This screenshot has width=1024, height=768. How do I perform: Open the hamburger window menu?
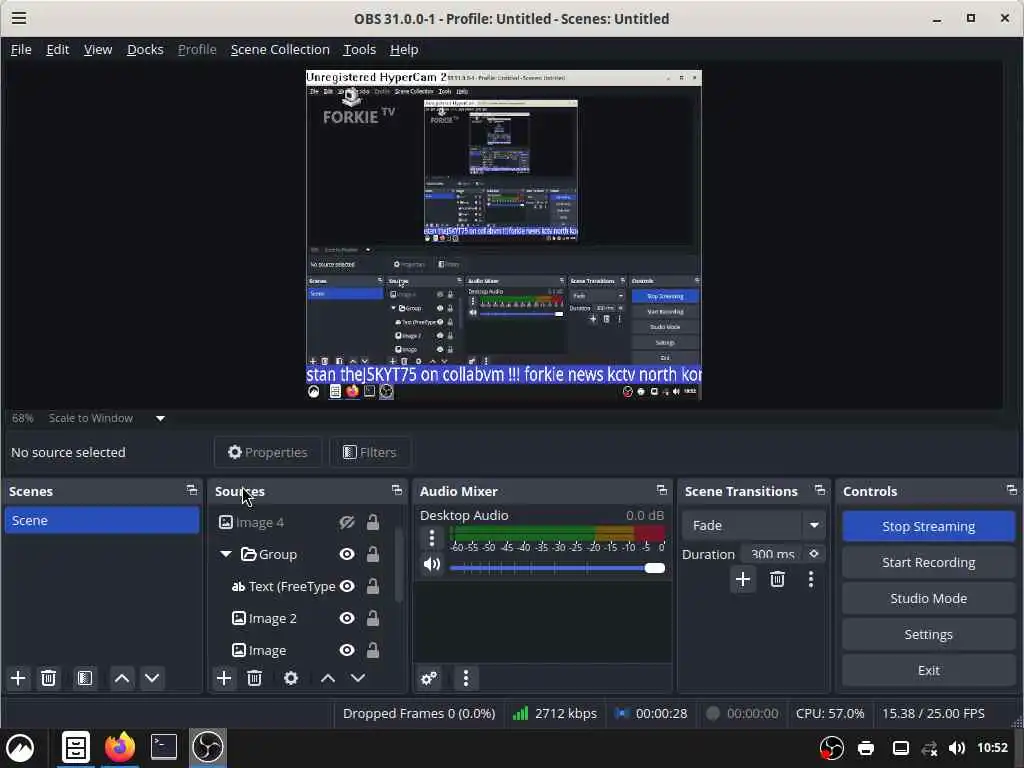(19, 18)
